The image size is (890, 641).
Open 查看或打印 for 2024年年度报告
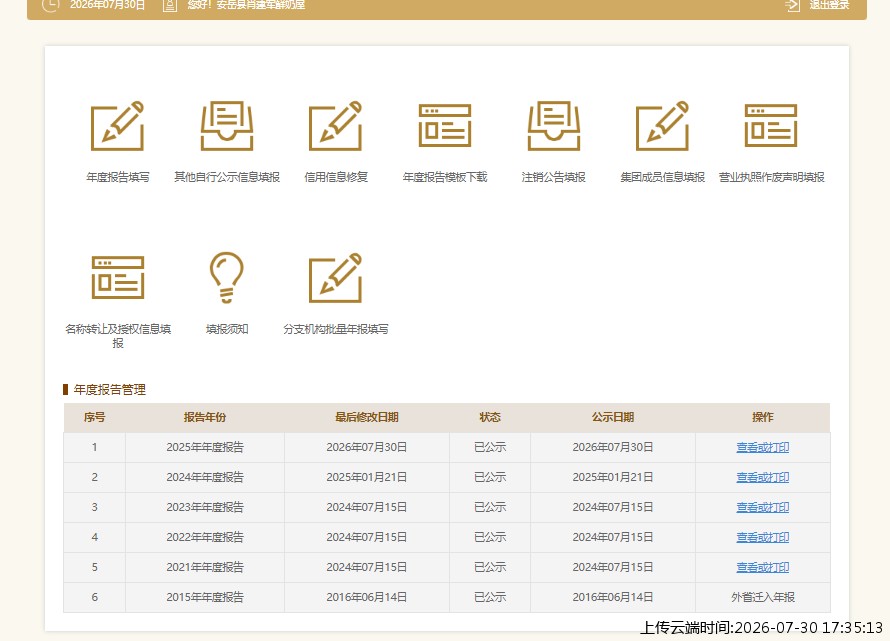pos(762,477)
